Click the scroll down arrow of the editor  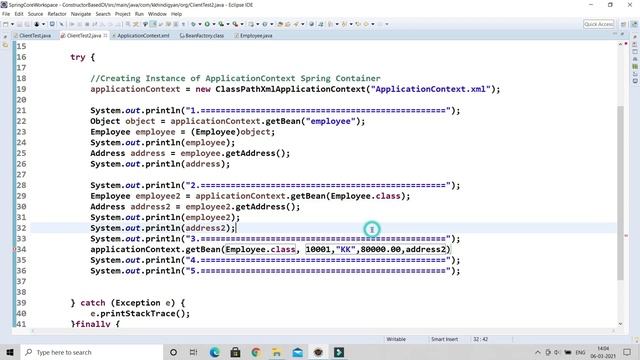[620, 324]
